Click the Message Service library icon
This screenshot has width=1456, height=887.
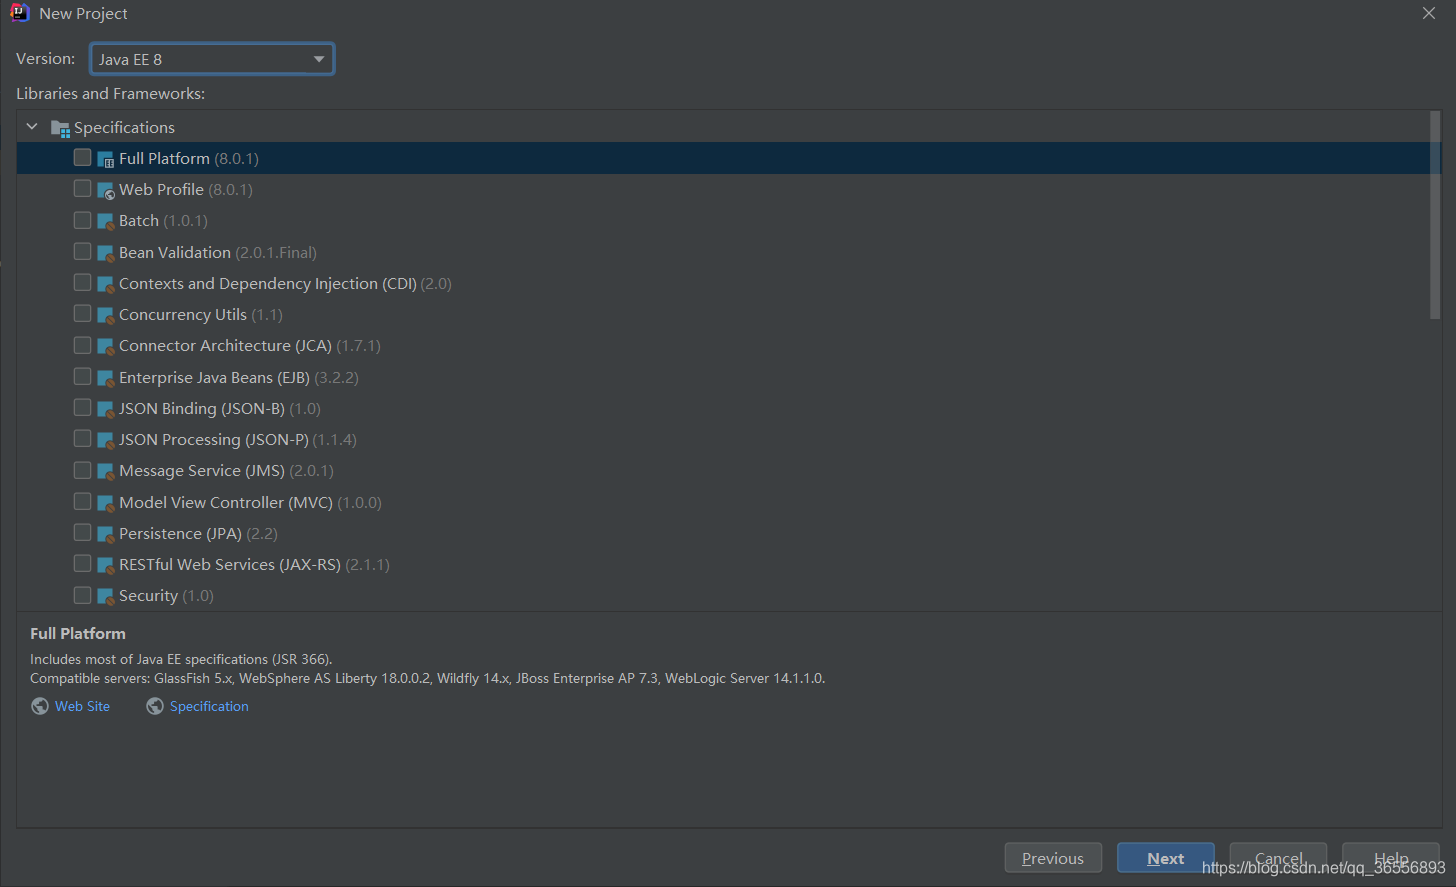(x=106, y=471)
